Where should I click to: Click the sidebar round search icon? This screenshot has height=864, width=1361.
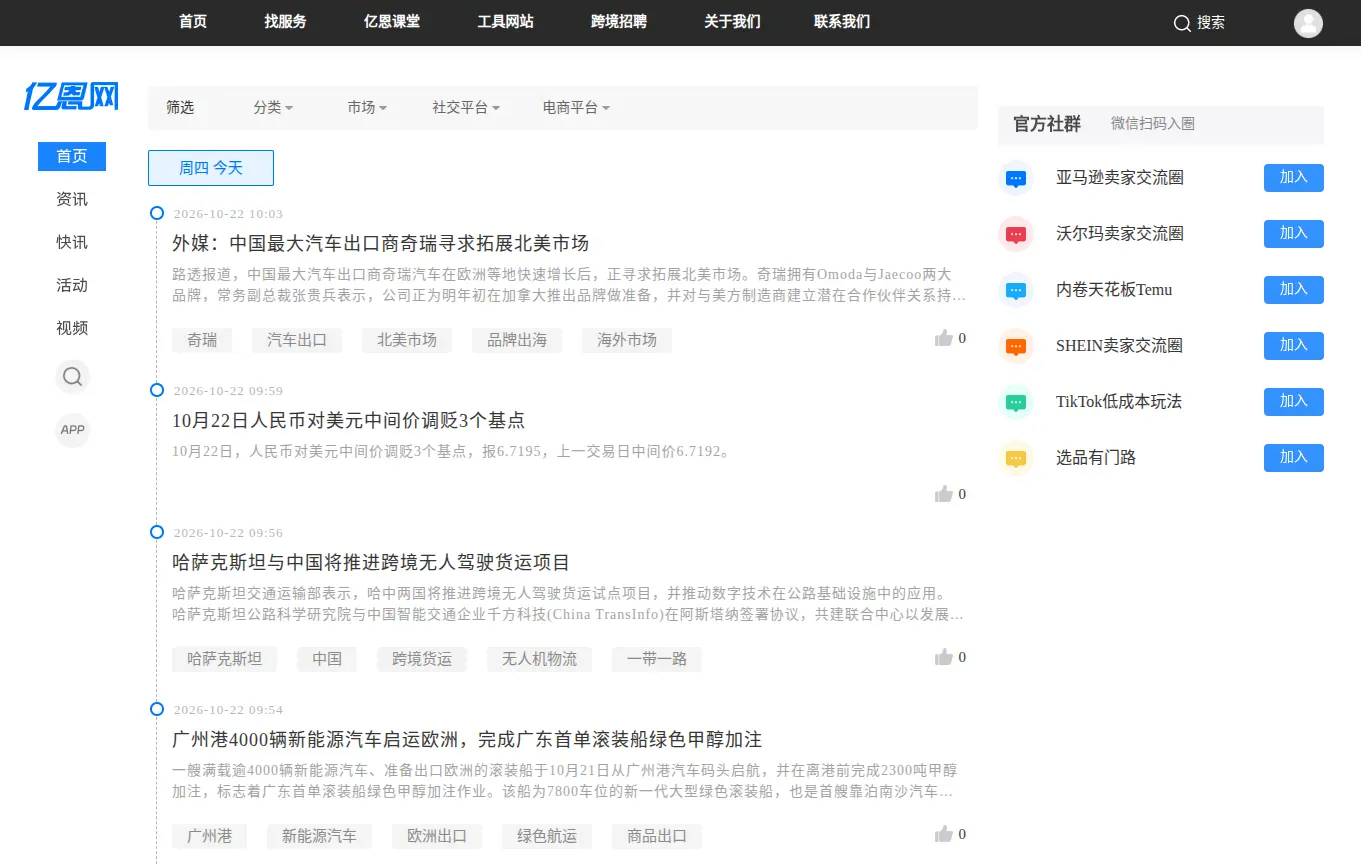pyautogui.click(x=72, y=377)
